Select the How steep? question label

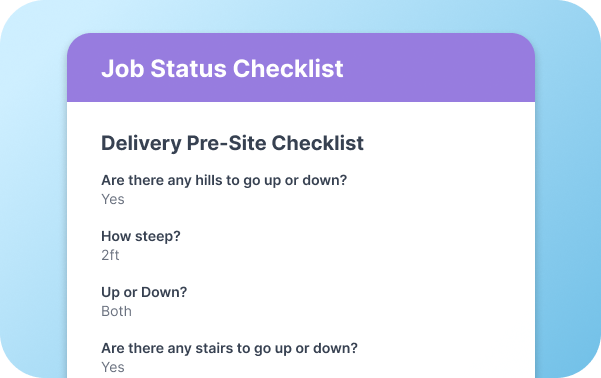click(141, 236)
